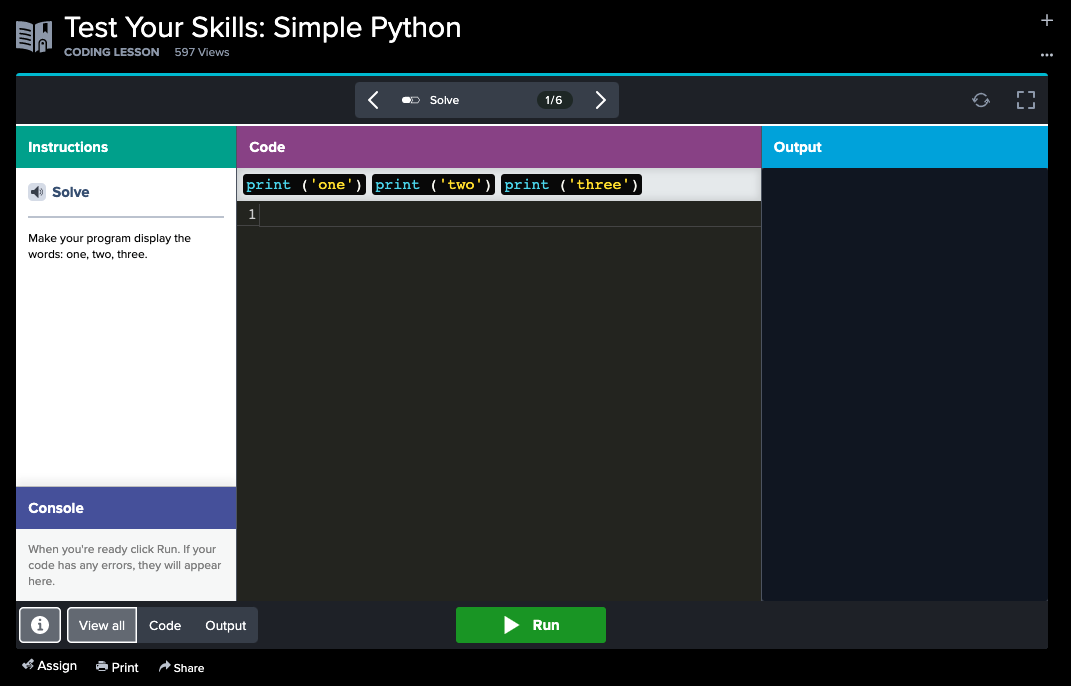Insert the print ('three') code block
Image resolution: width=1071 pixels, height=686 pixels.
point(571,184)
